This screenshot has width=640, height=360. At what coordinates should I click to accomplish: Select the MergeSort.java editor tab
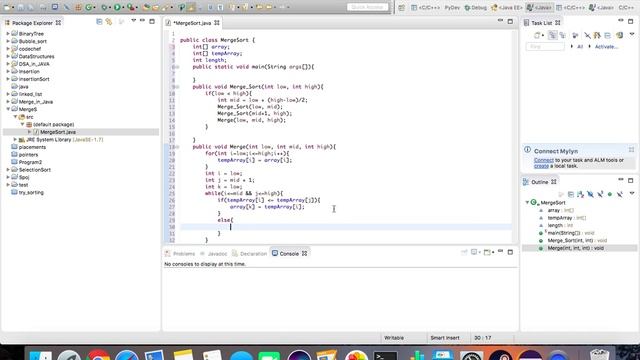pyautogui.click(x=192, y=23)
